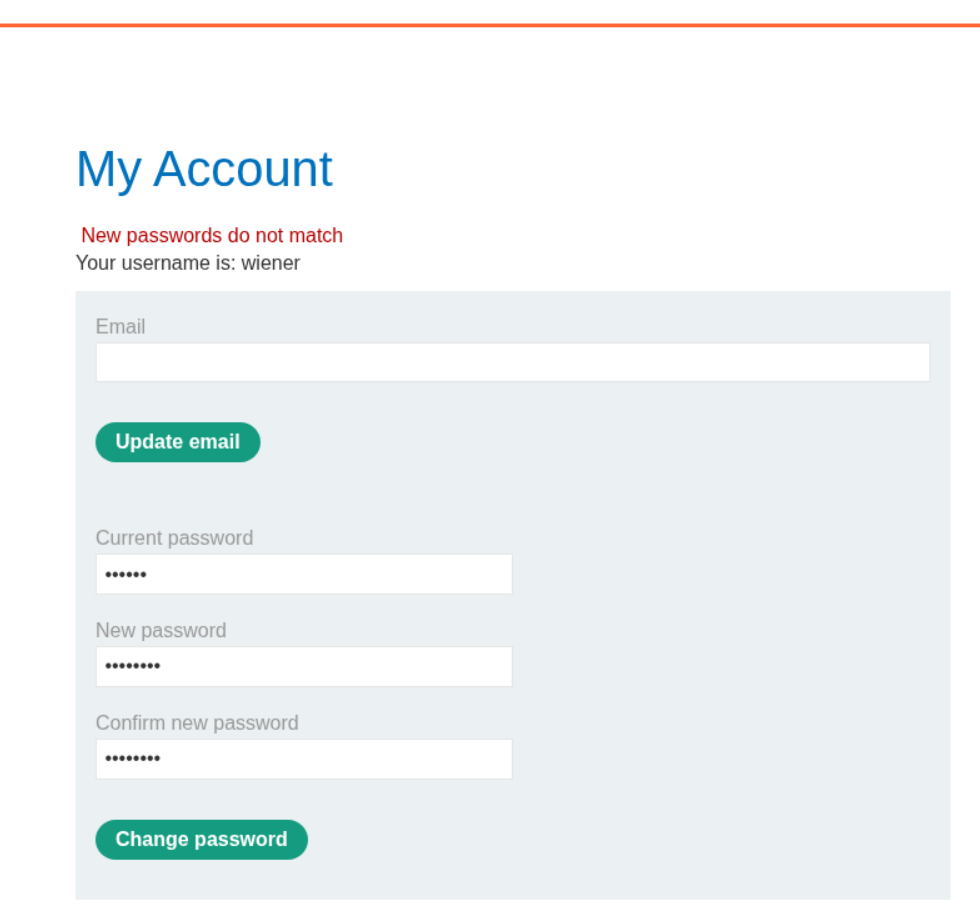Click the masked dots in New password
980x922 pixels.
tap(132, 667)
